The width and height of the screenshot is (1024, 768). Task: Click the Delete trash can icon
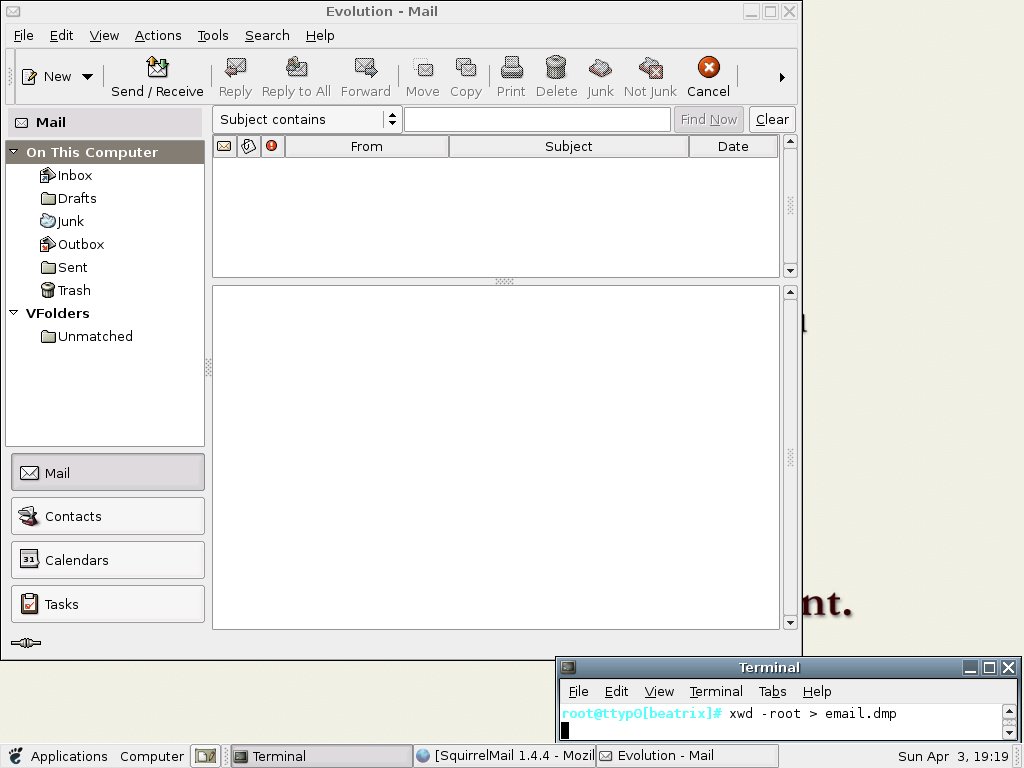point(556,67)
